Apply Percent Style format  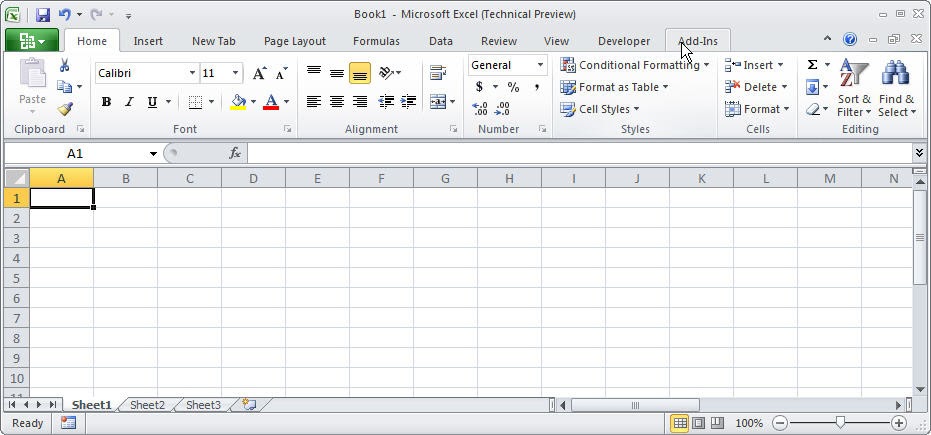click(514, 87)
